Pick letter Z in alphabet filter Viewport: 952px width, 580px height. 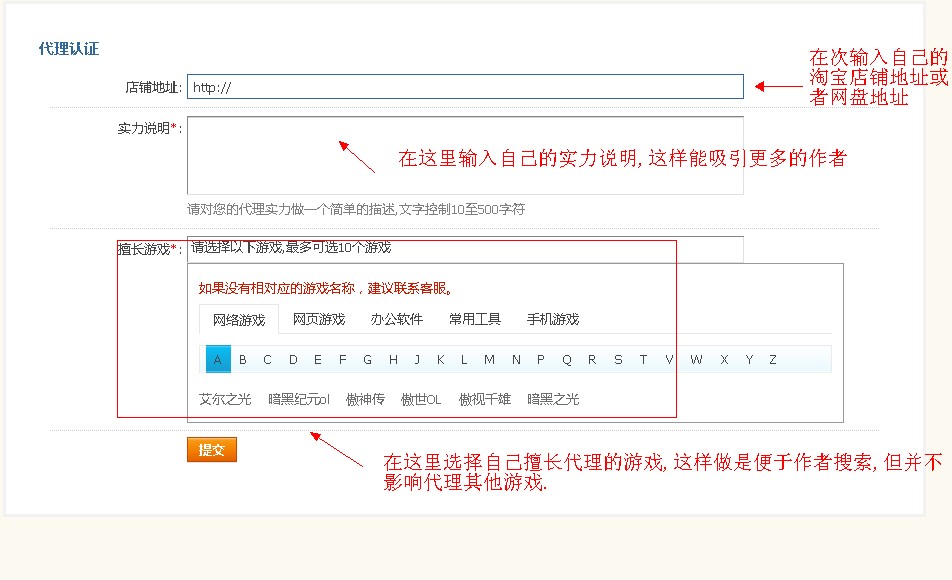[x=773, y=360]
